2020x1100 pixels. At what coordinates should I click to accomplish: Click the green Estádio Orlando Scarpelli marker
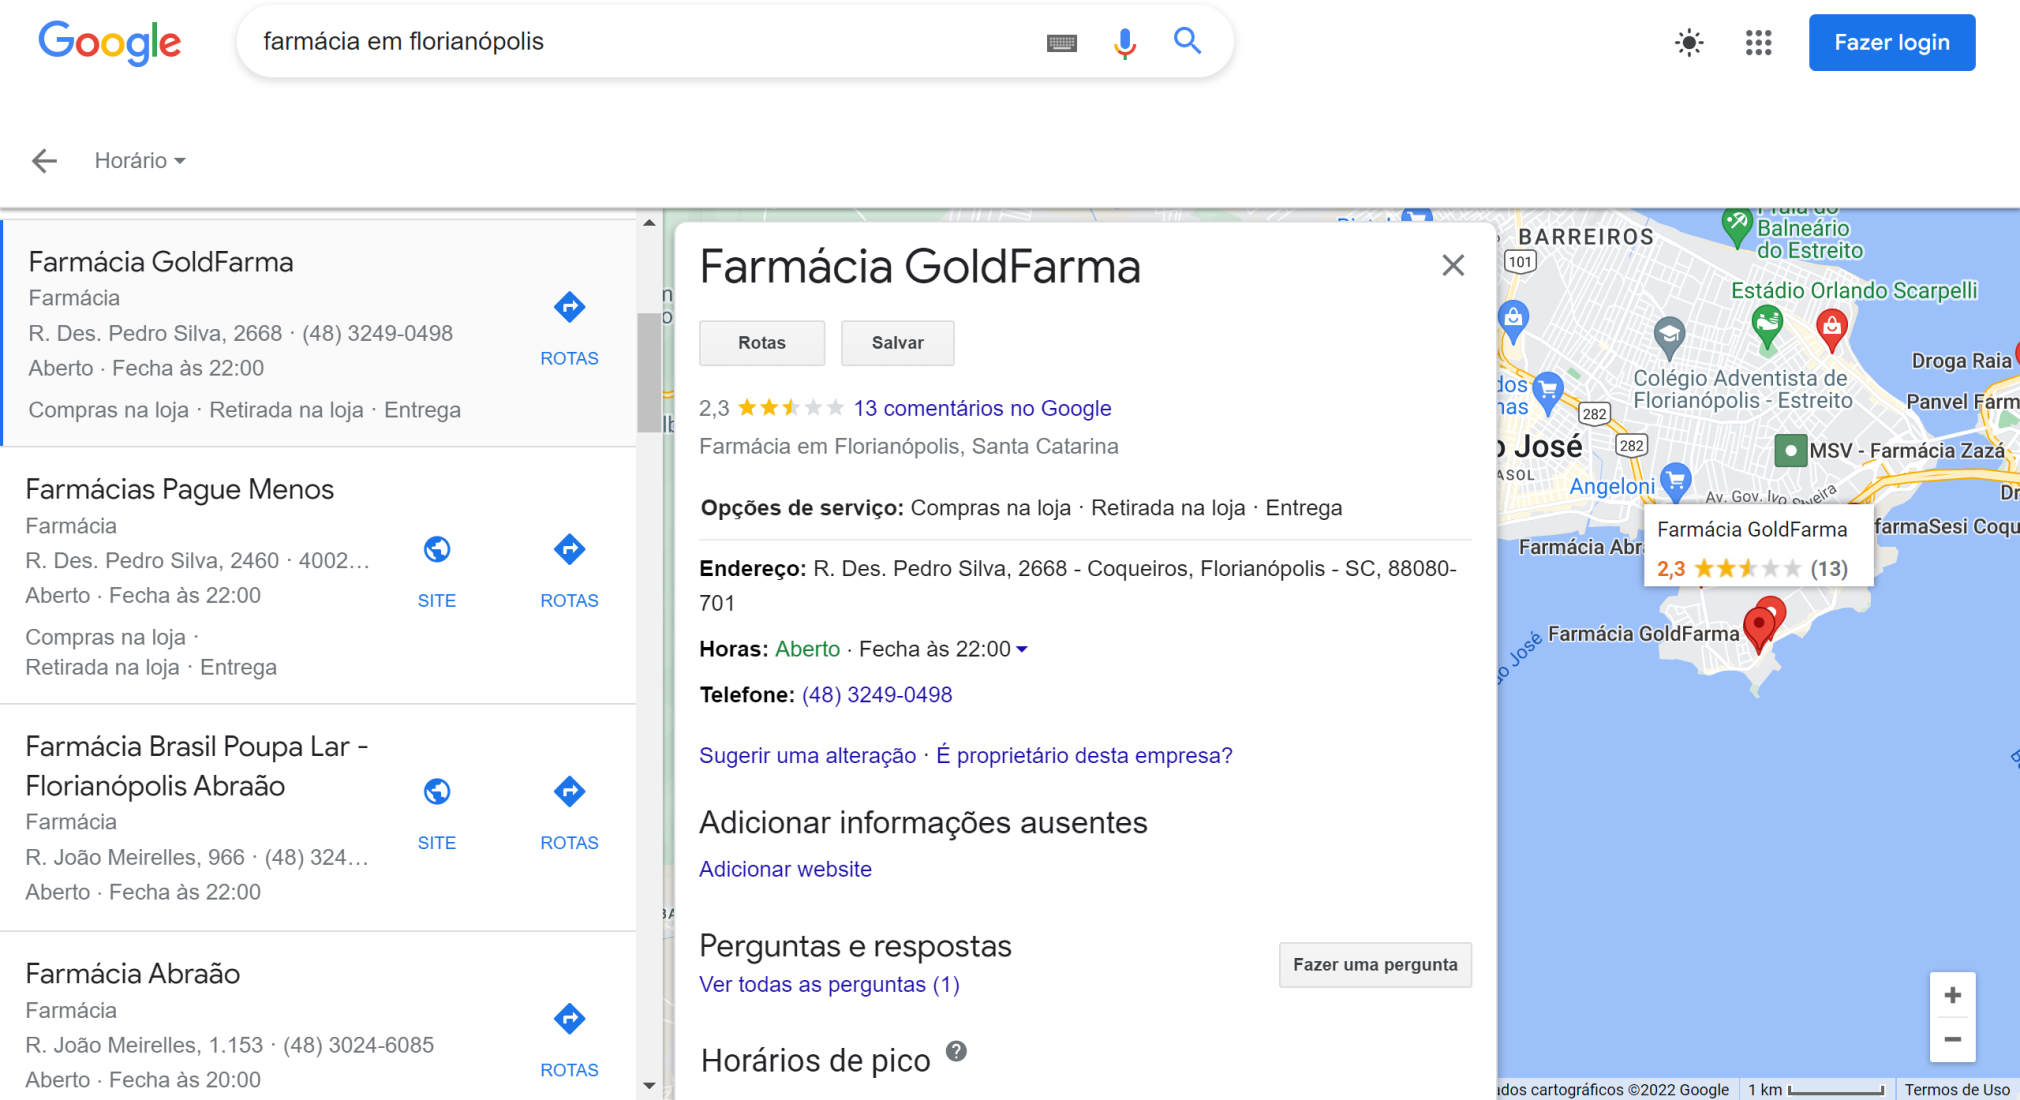click(1767, 326)
